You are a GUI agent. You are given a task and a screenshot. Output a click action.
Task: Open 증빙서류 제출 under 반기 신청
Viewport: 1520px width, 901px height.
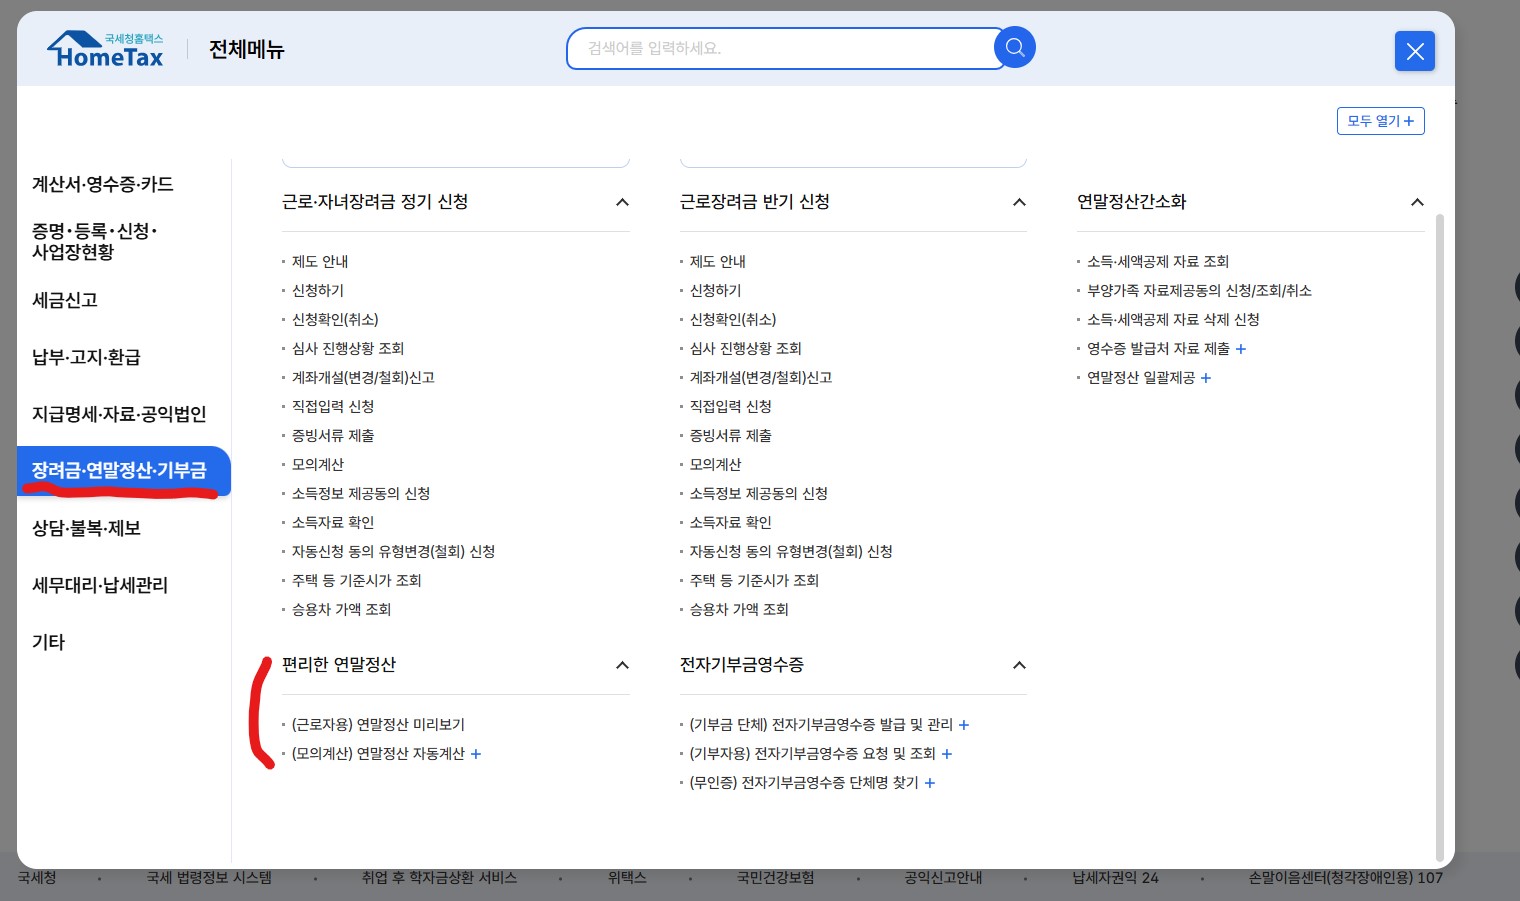point(731,436)
